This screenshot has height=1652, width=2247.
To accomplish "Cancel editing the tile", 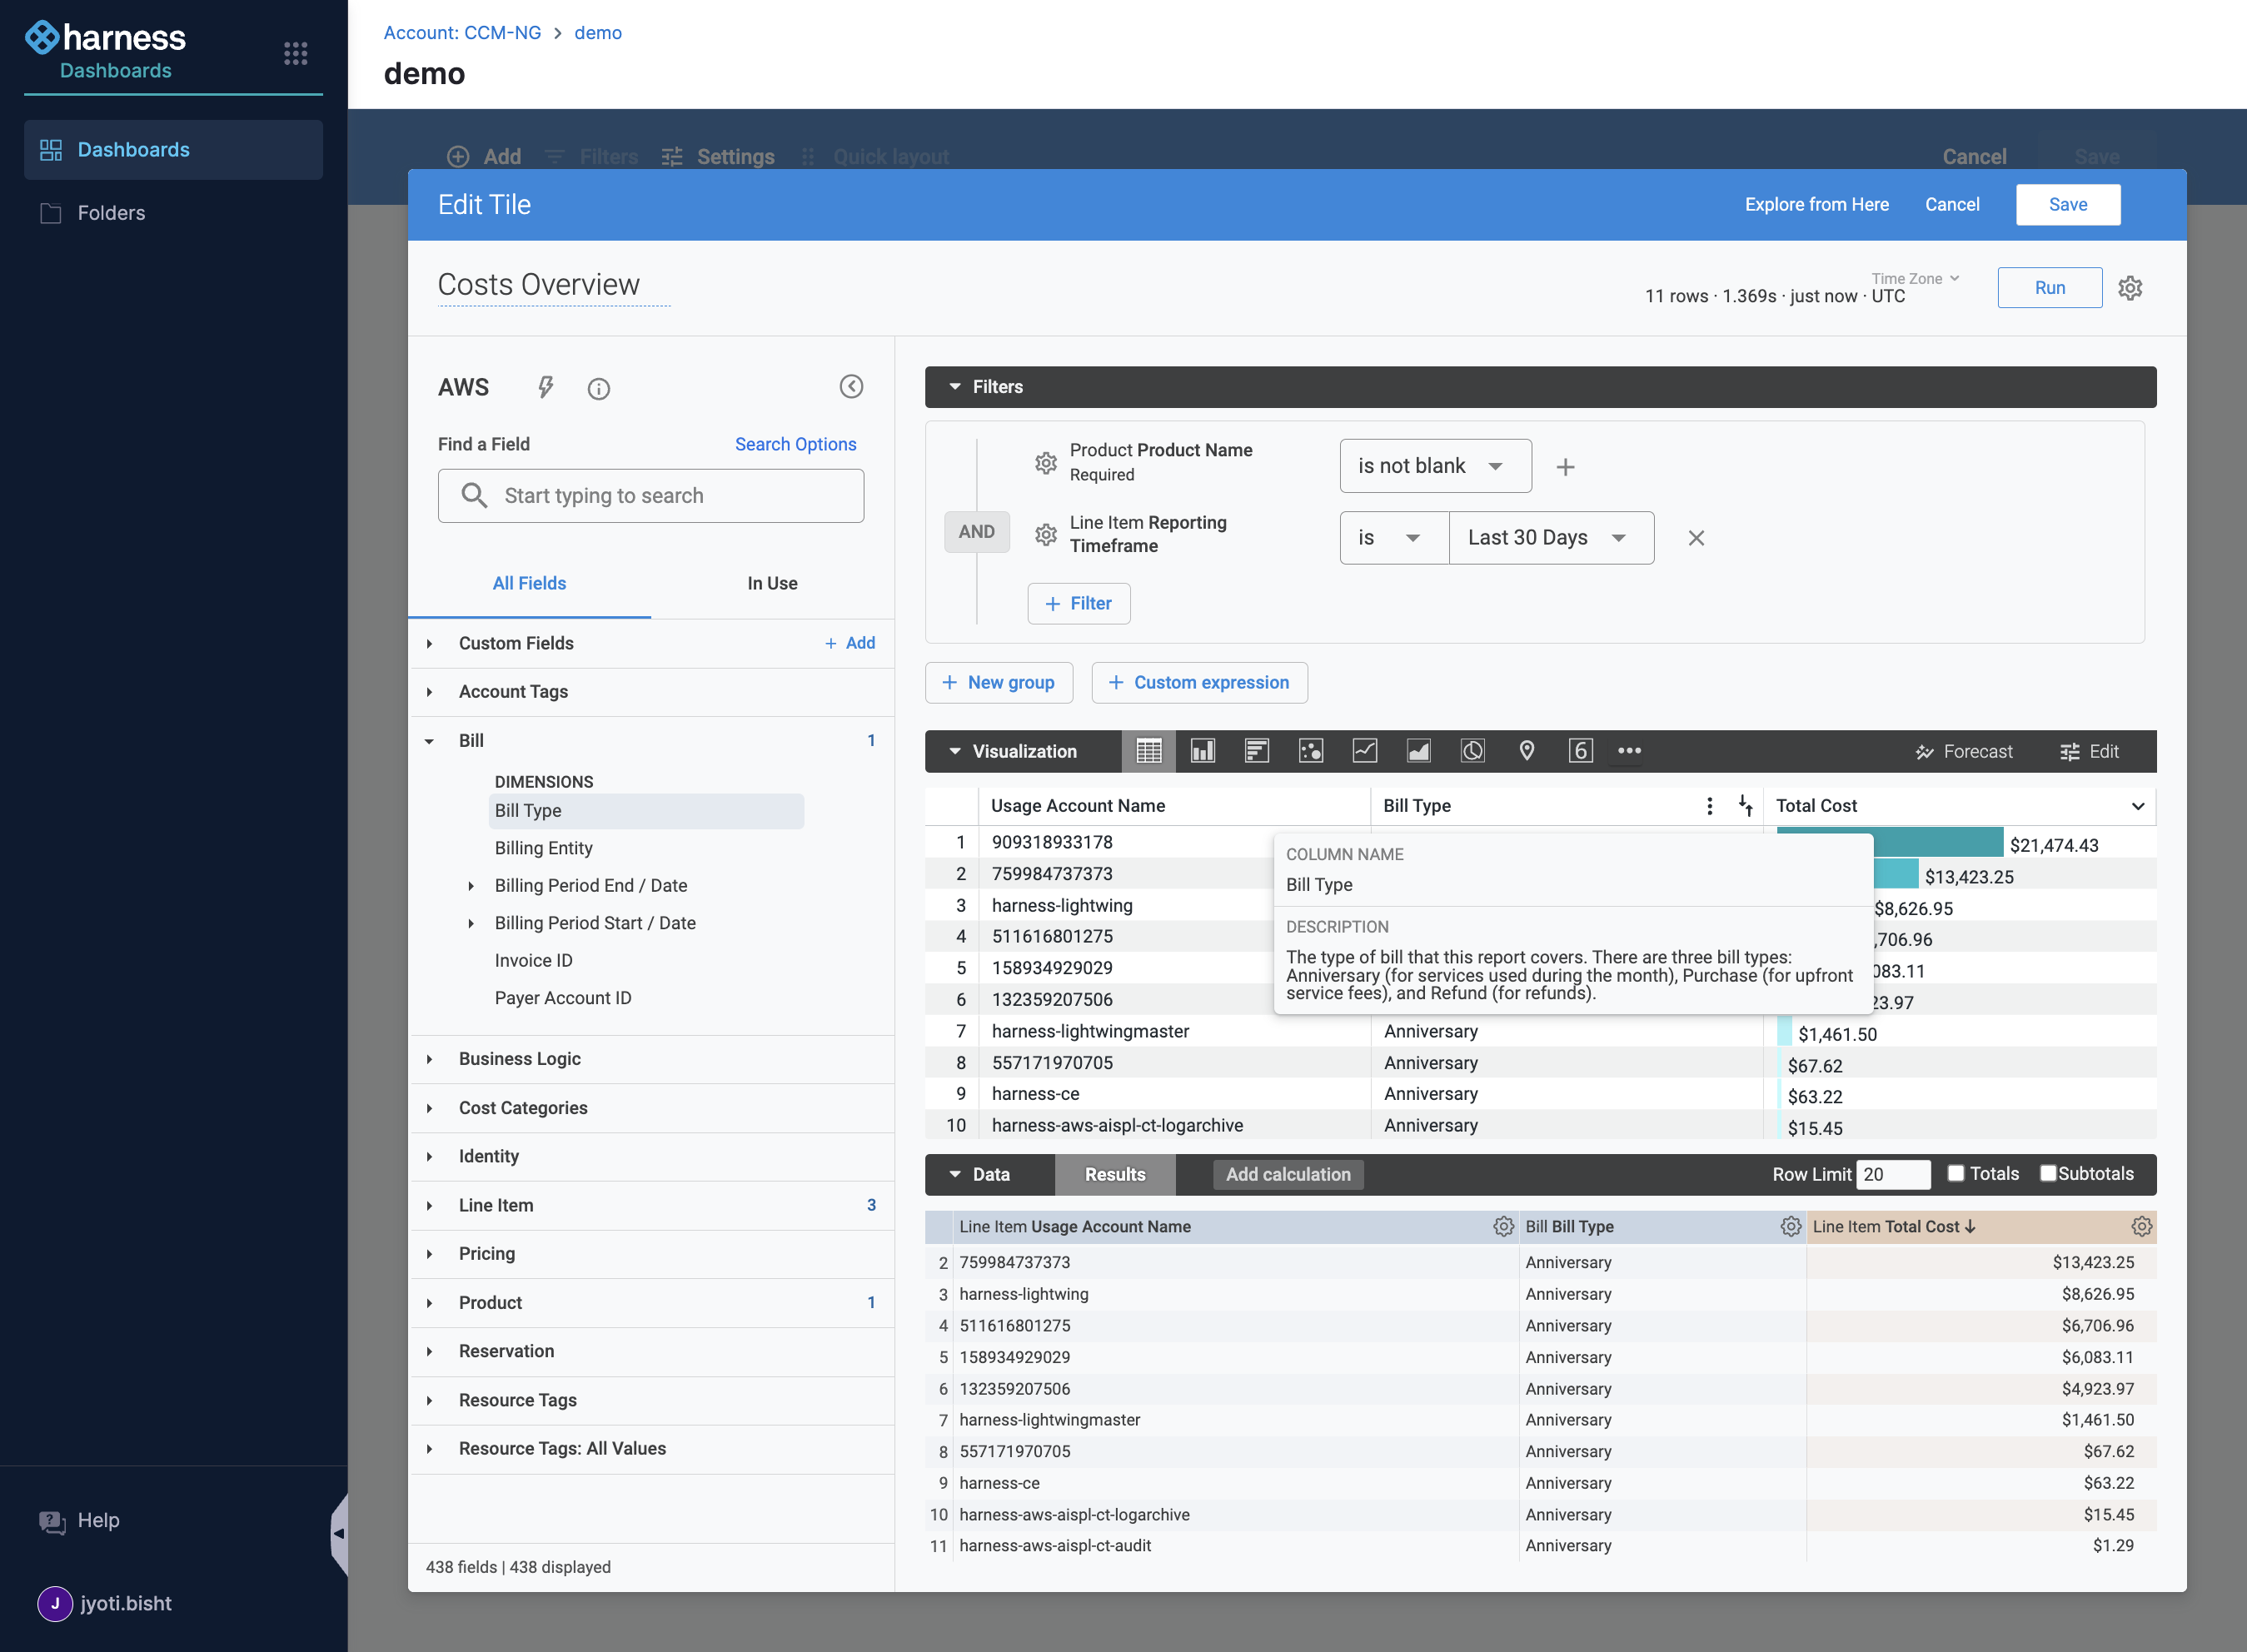I will click(1952, 205).
